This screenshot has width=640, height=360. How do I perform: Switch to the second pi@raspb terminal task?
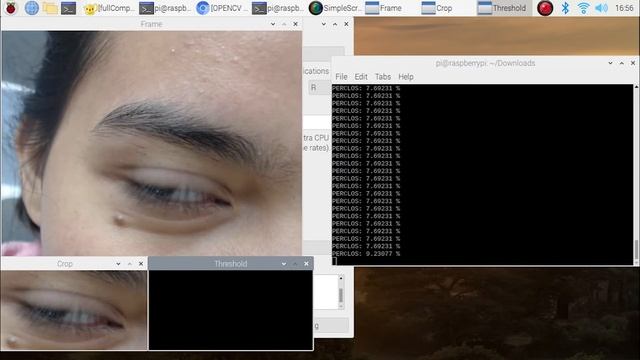(x=278, y=8)
